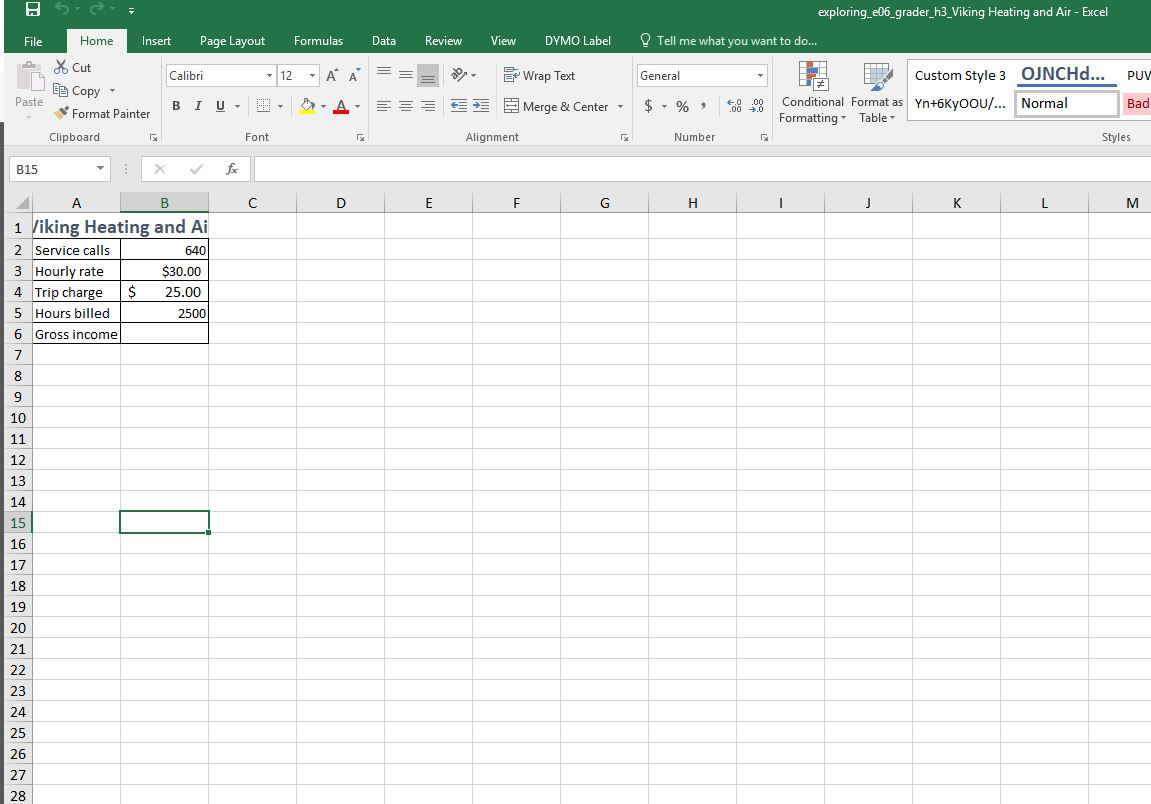The image size is (1151, 804).
Task: Expand the Merge & Center options arrow
Action: (x=620, y=106)
